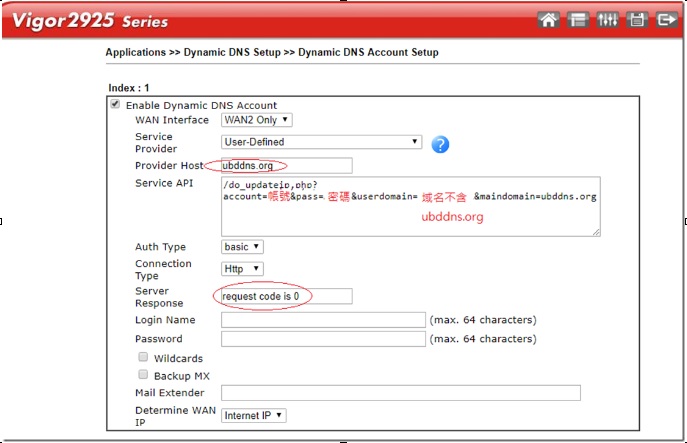Click the 'Index : 1' text
The height and width of the screenshot is (443, 687).
129,88
